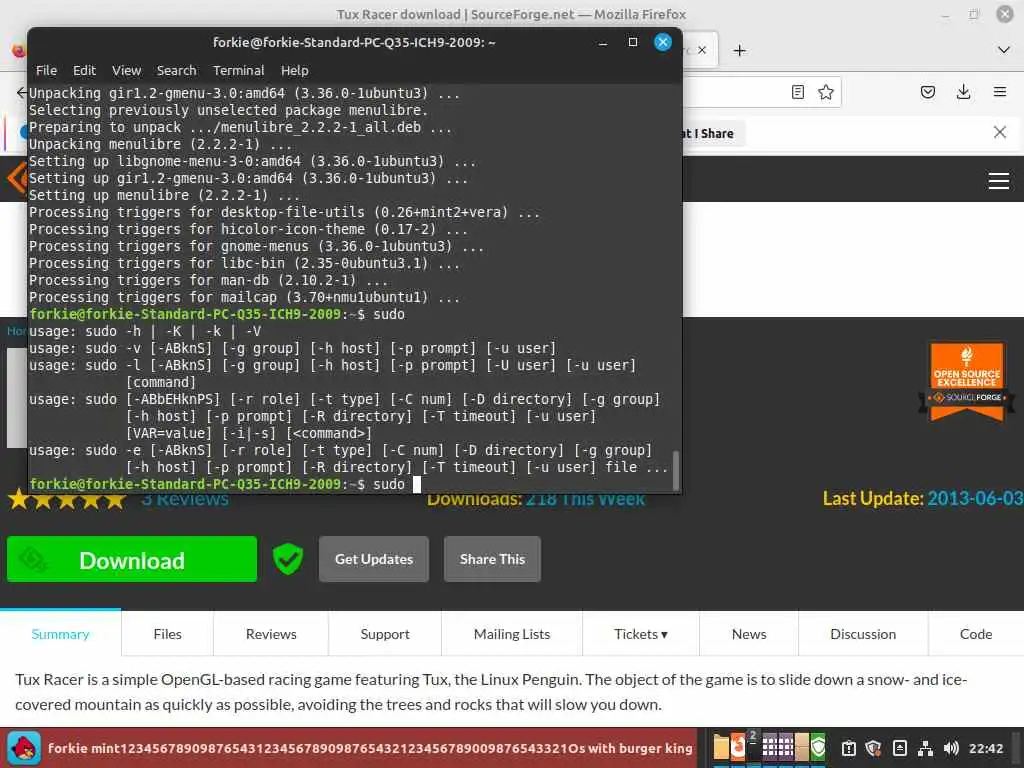The width and height of the screenshot is (1024, 768).
Task: Switch to the terminal taskbar icon with badge 2
Action: point(752,747)
